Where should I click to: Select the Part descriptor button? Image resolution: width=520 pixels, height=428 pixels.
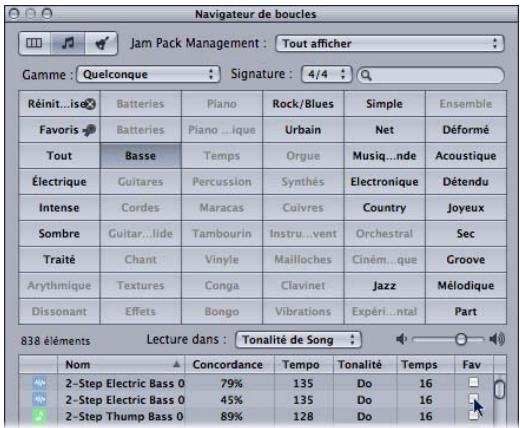click(x=466, y=312)
